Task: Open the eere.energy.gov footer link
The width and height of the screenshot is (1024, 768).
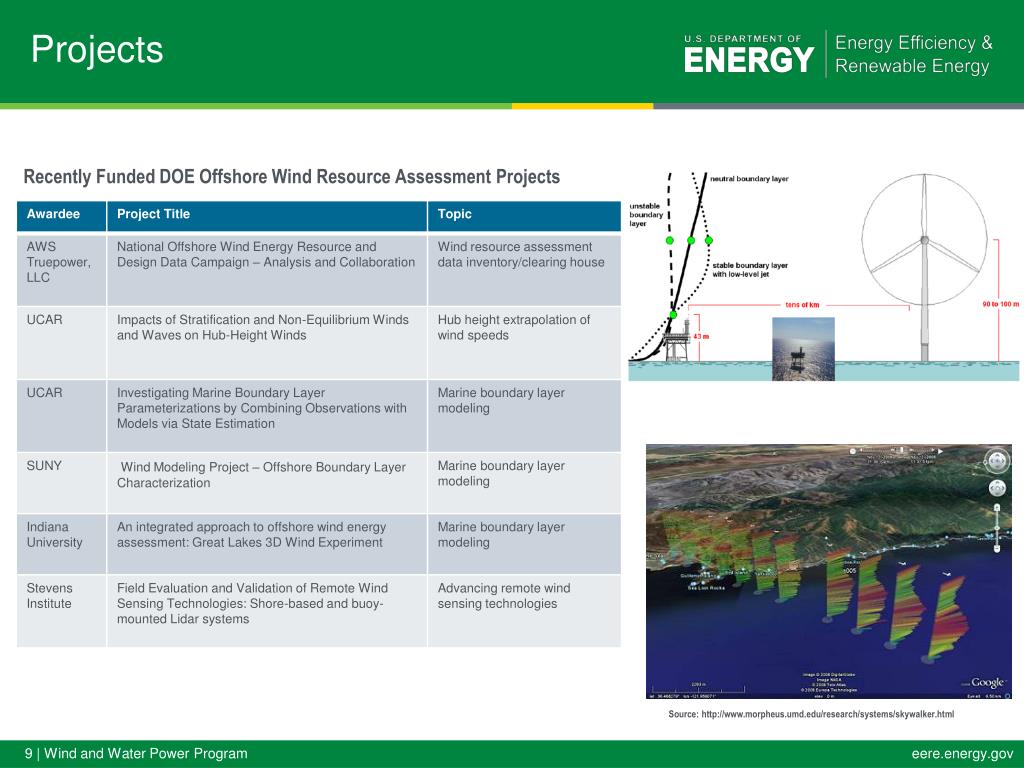Action: tap(963, 754)
